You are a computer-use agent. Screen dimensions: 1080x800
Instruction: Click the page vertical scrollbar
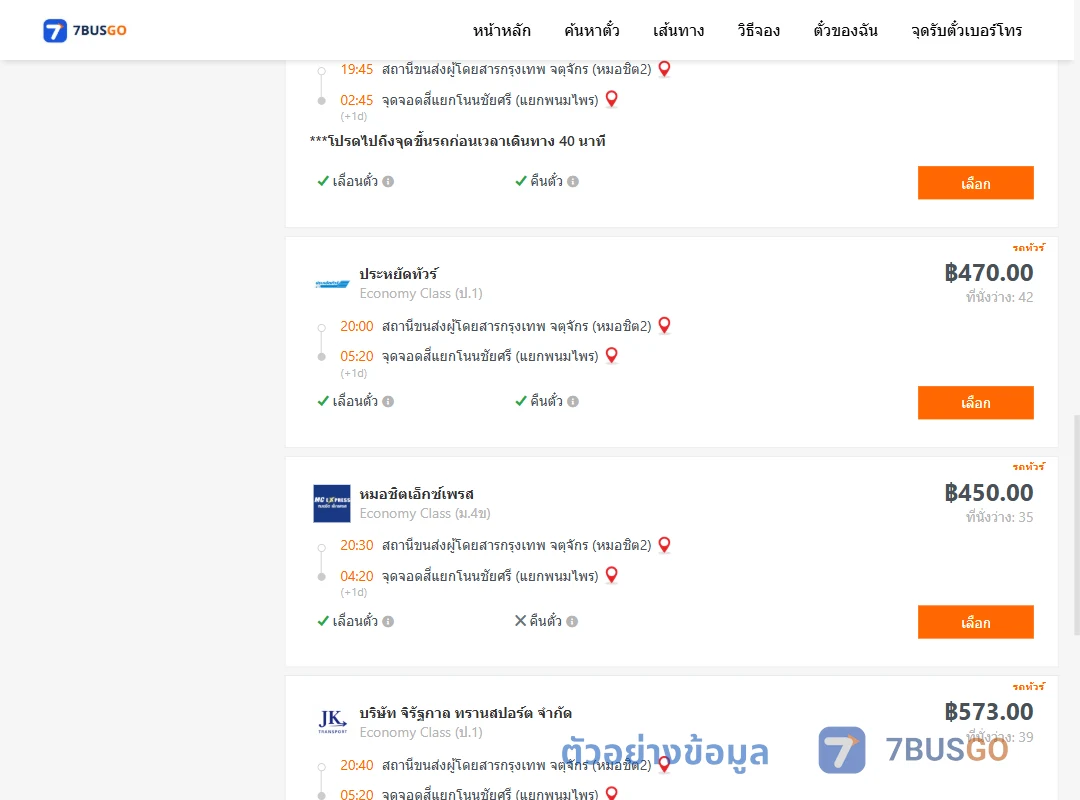click(1076, 524)
